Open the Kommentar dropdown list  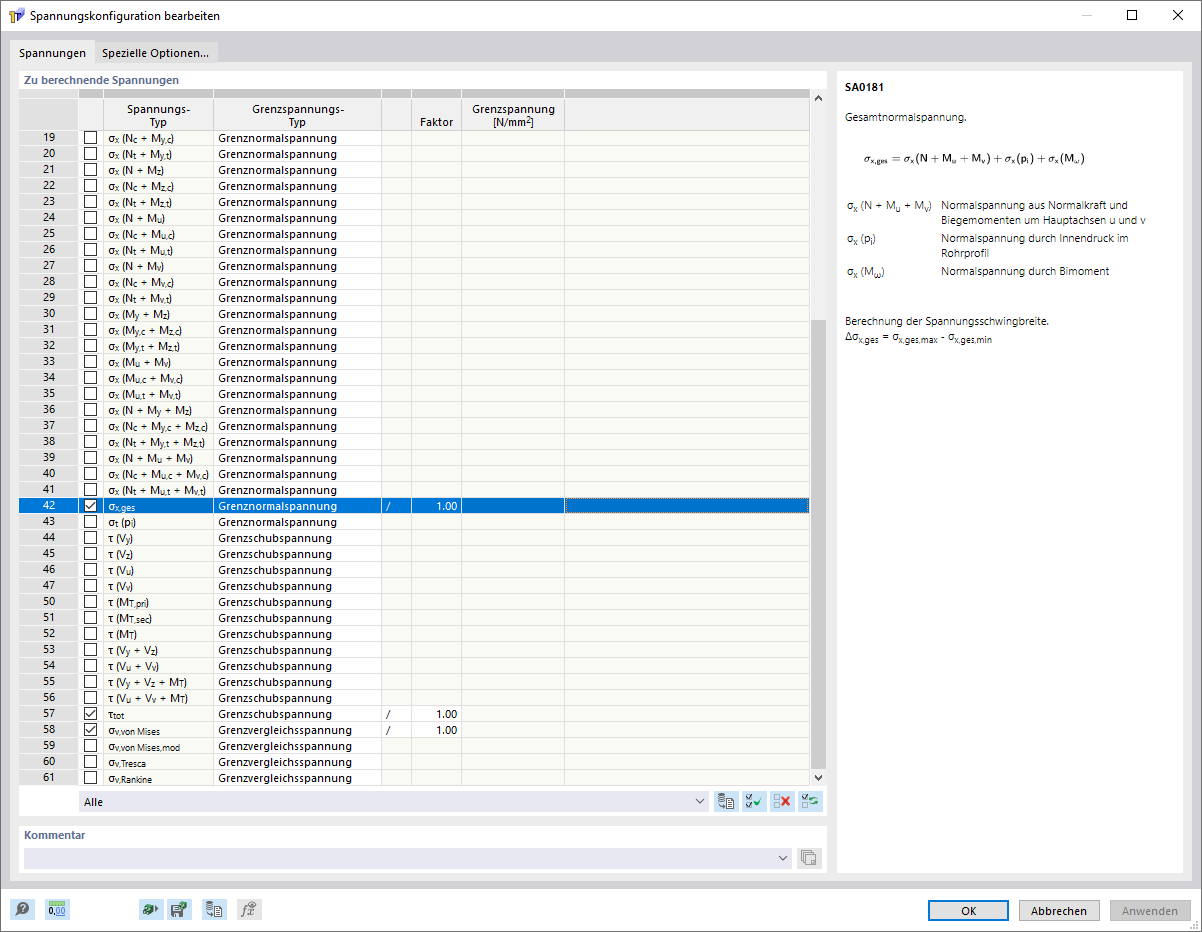[781, 857]
